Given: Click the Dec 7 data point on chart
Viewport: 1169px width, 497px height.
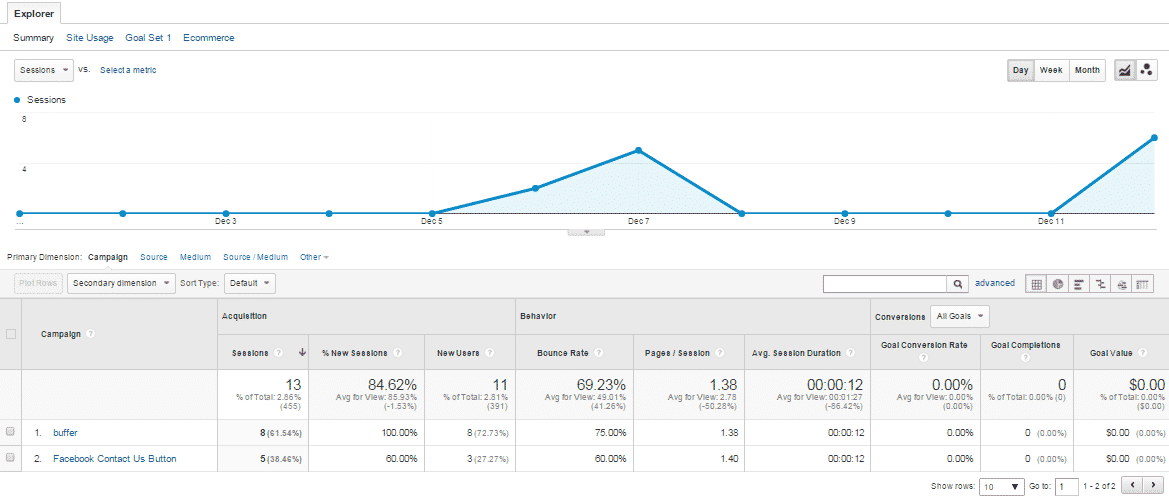Looking at the screenshot, I should (638, 151).
